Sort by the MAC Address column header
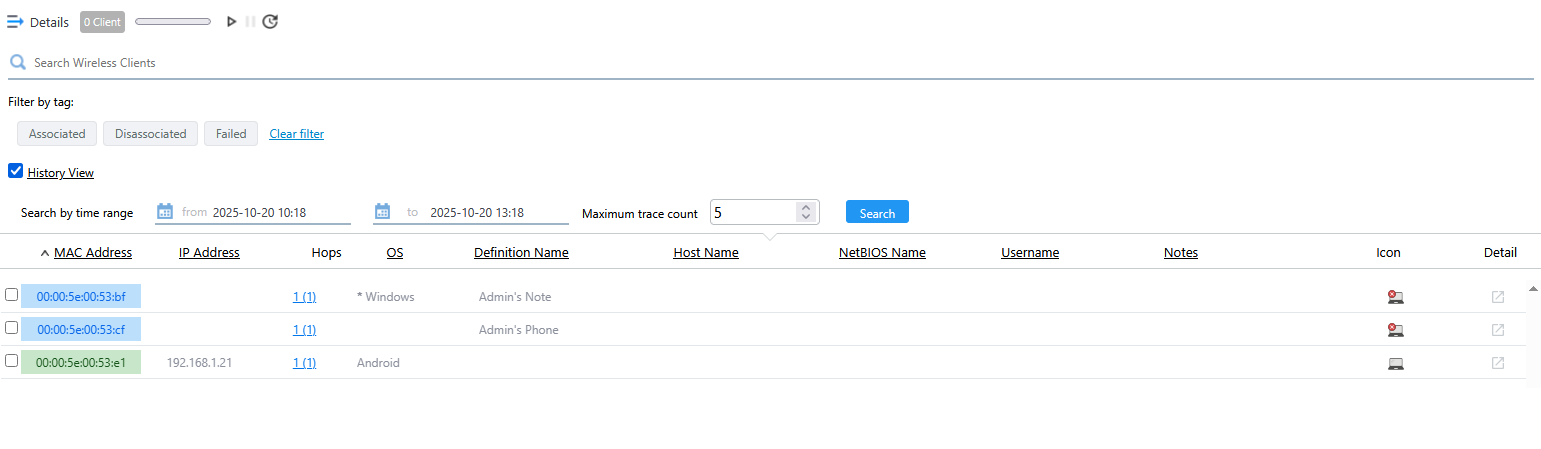Screen dimensions: 1541x449 coord(93,253)
